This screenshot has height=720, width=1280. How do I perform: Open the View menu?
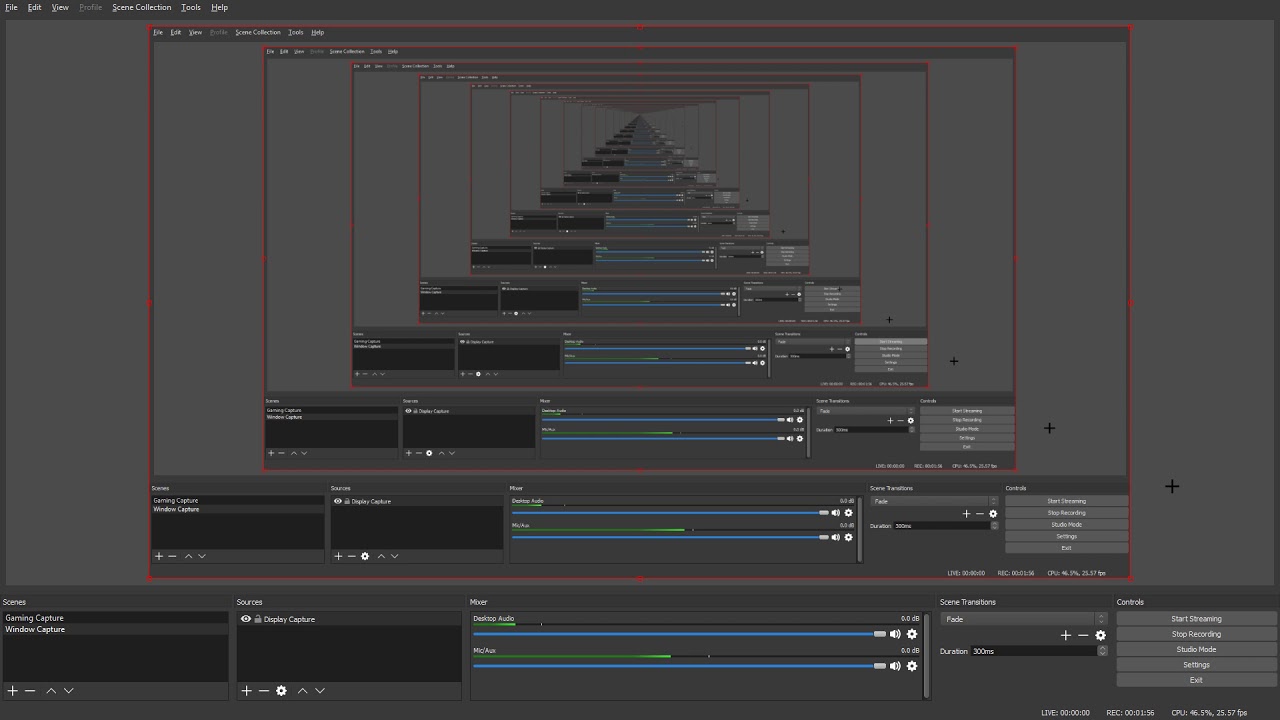60,7
